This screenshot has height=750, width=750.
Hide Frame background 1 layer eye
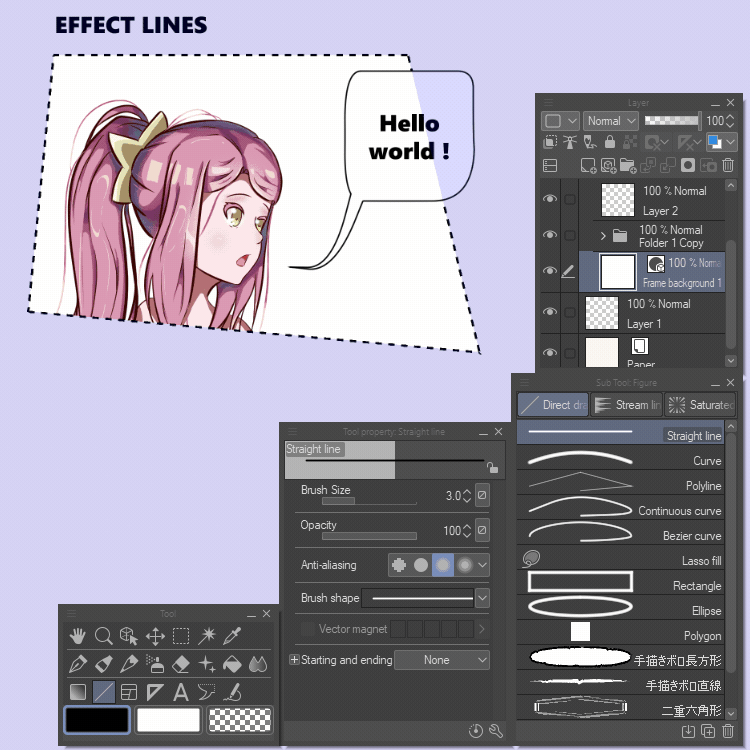click(x=550, y=271)
